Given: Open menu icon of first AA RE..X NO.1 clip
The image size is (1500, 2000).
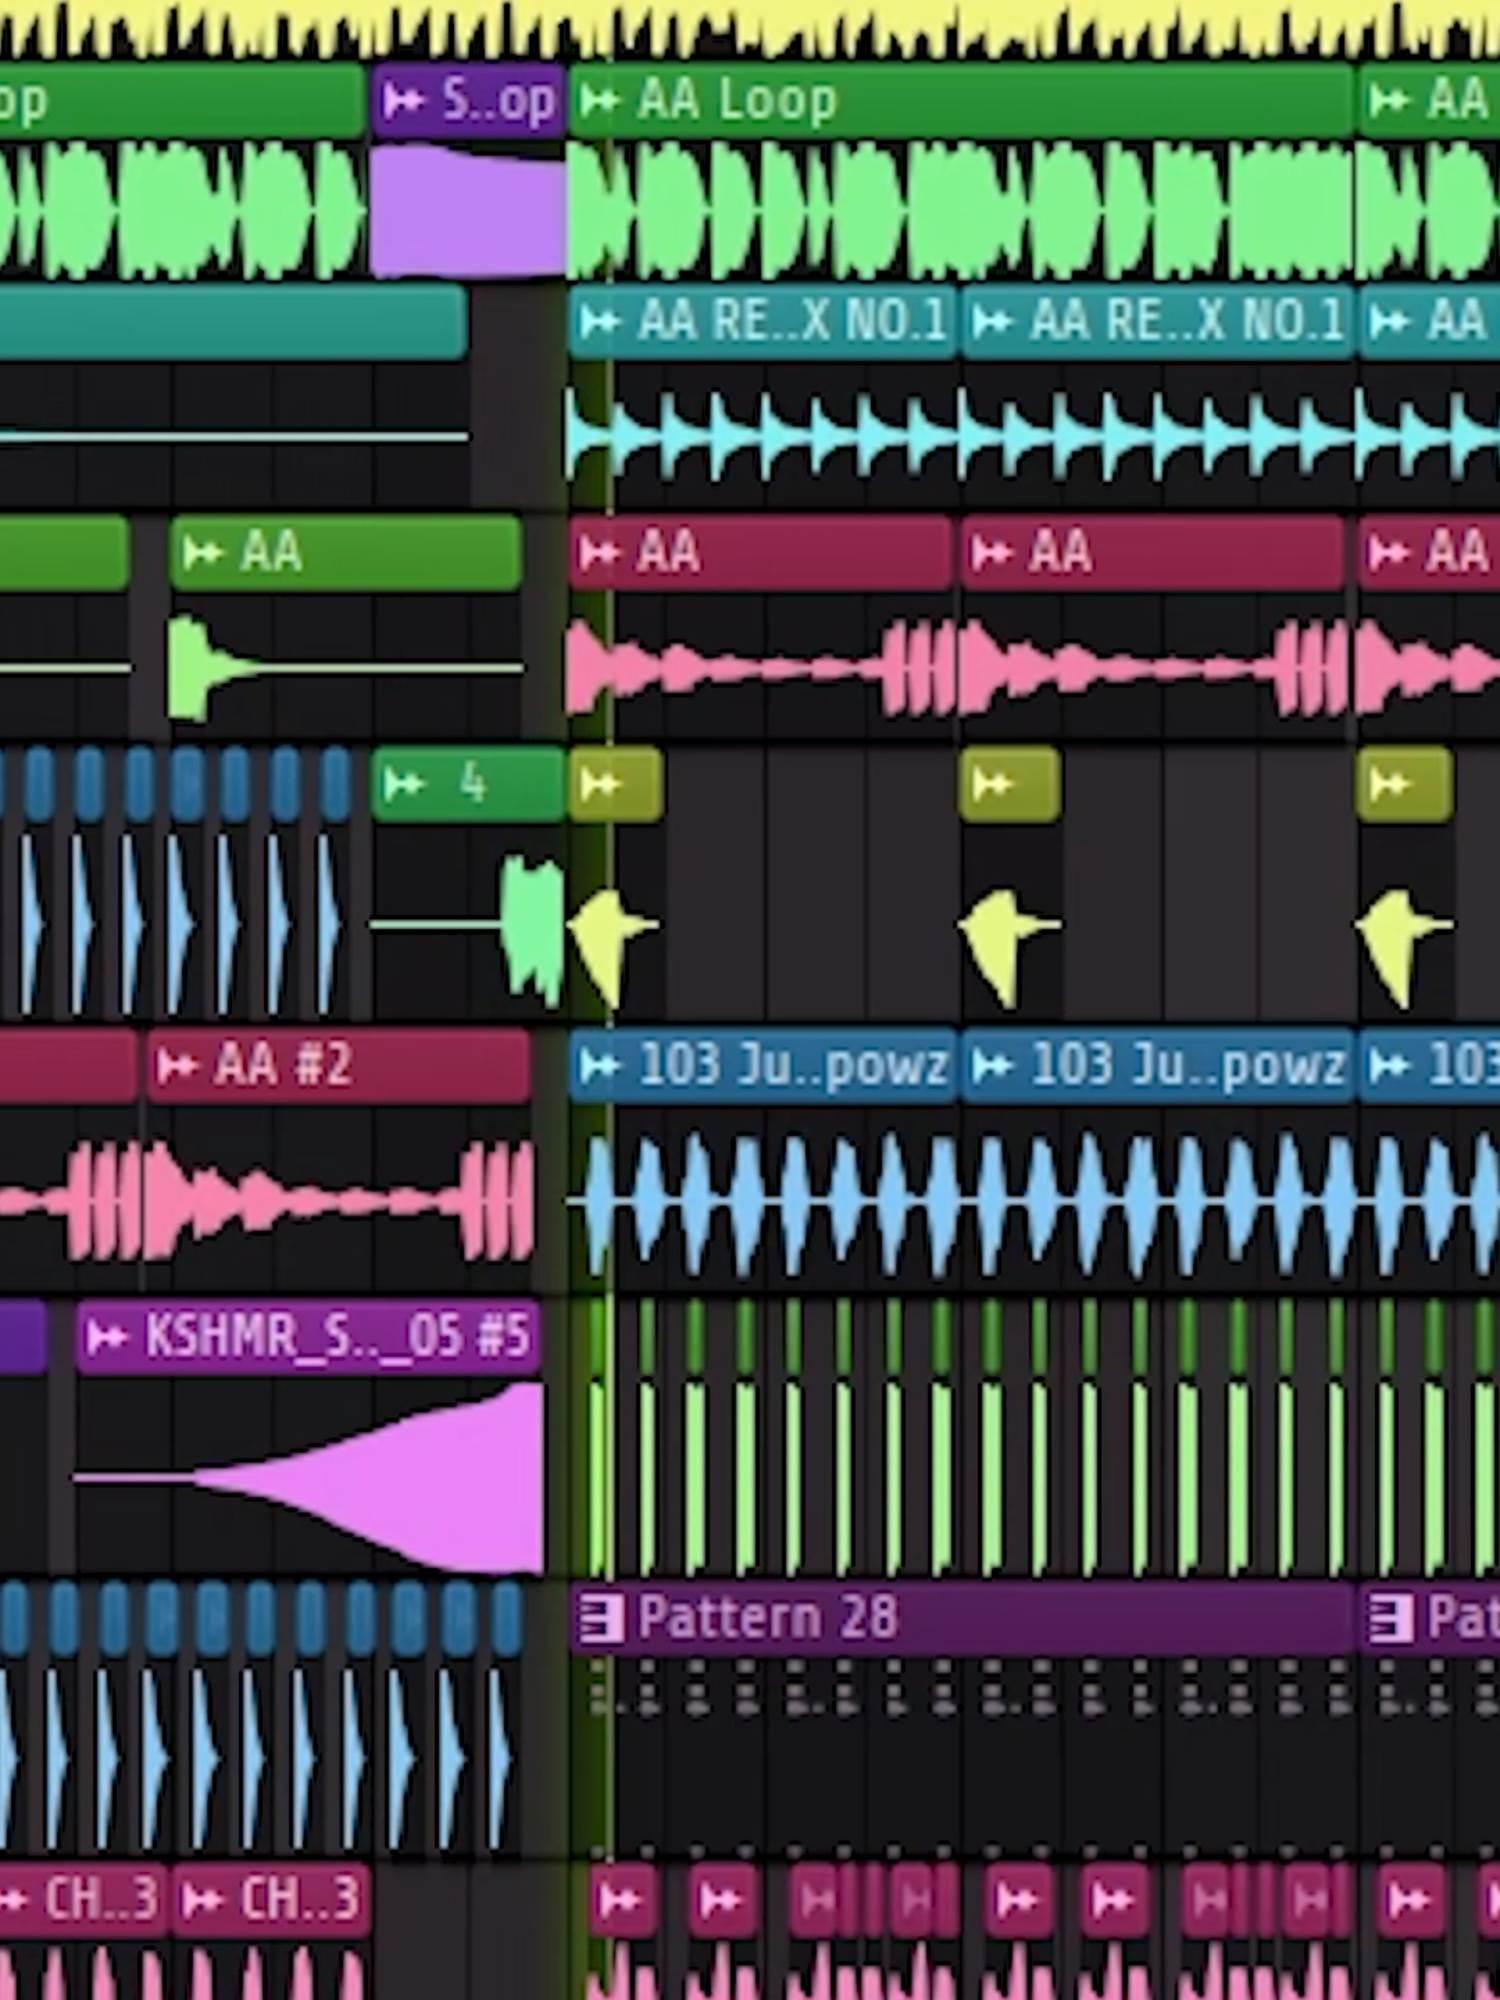Looking at the screenshot, I should pos(599,321).
